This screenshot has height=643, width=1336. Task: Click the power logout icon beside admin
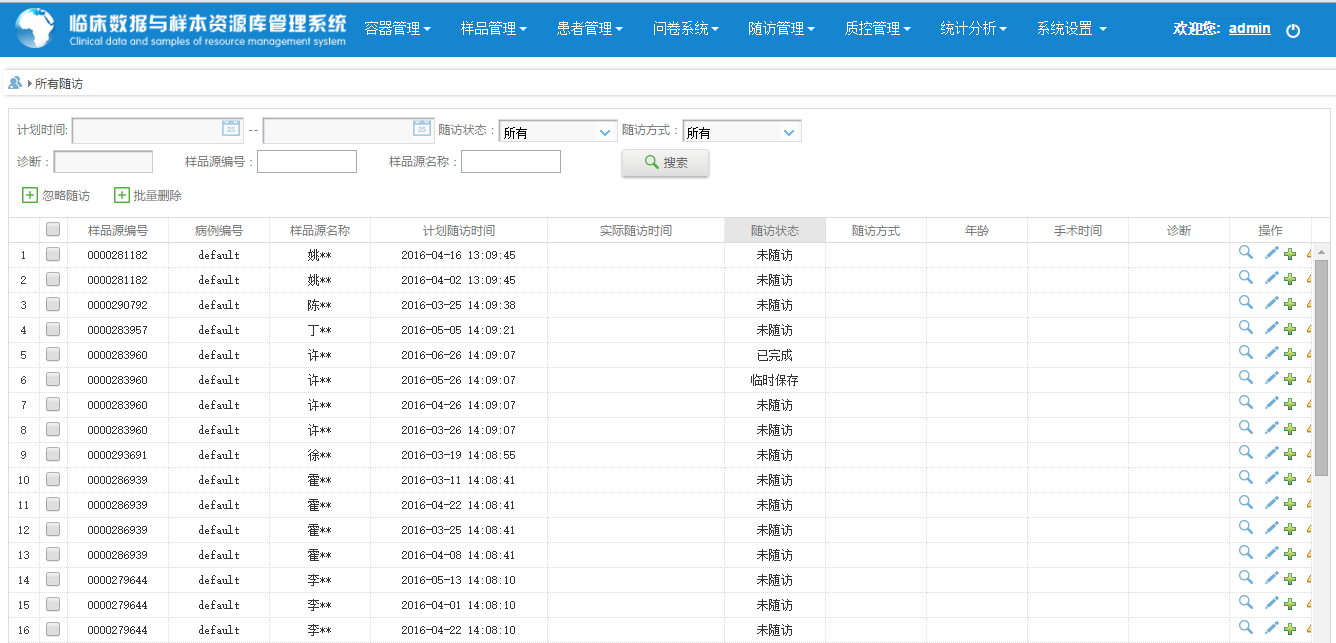1293,30
